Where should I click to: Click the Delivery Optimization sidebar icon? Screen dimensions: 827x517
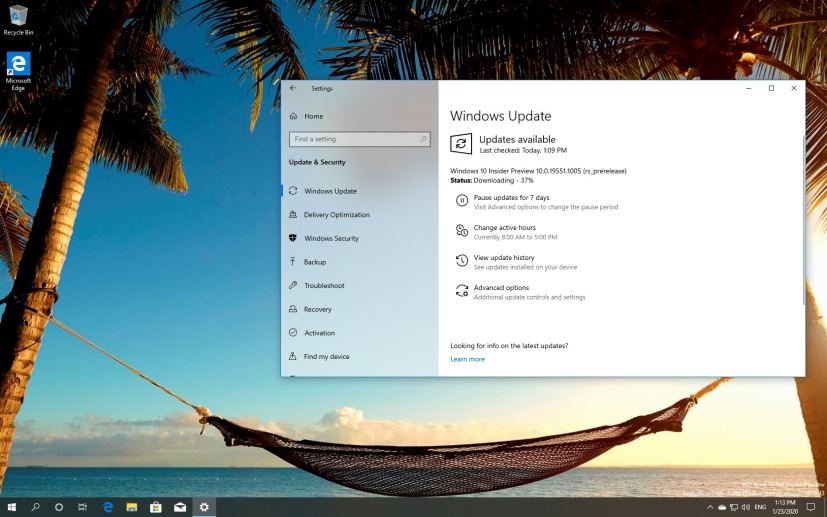(293, 214)
